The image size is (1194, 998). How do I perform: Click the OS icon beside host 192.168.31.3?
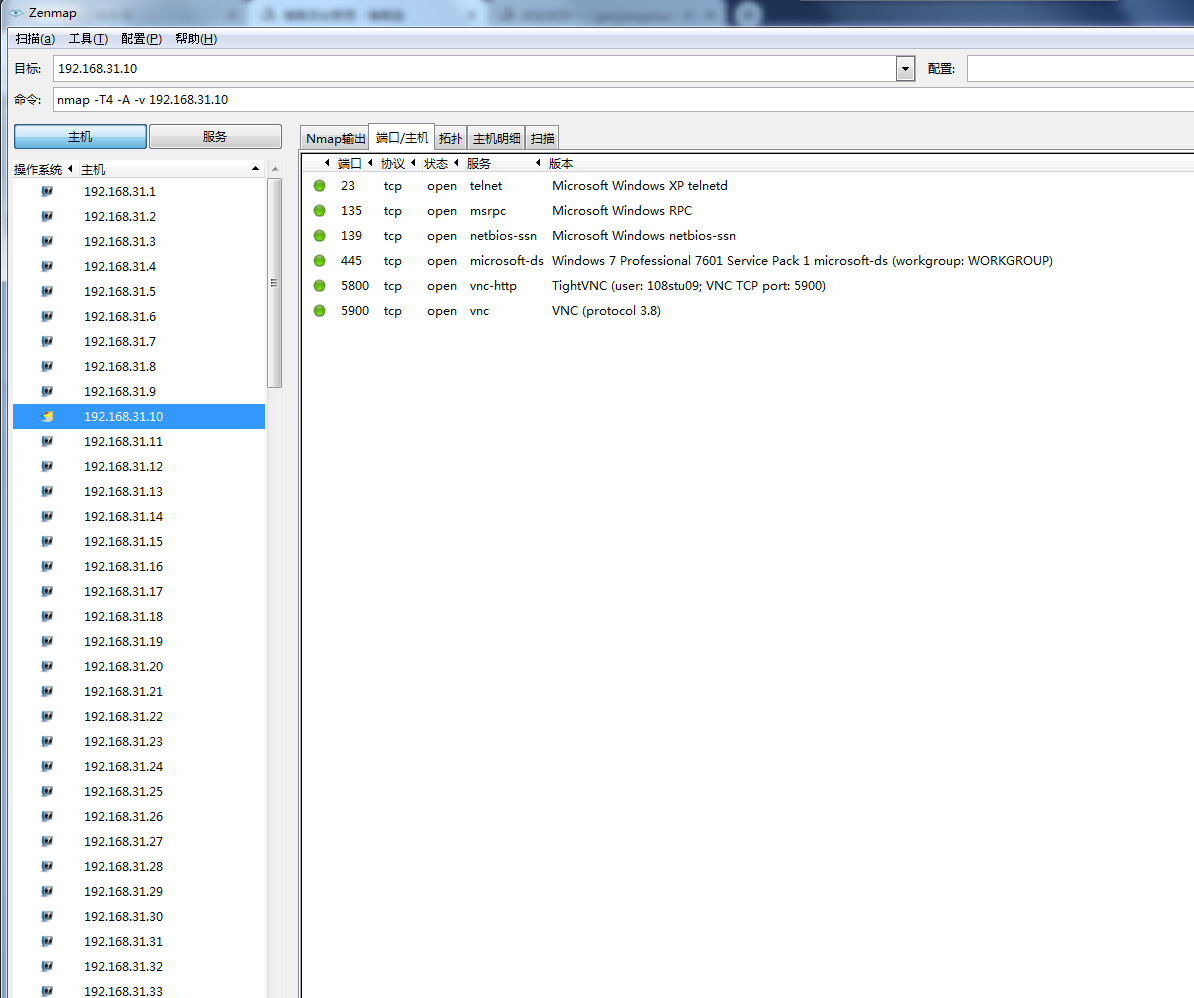(47, 241)
